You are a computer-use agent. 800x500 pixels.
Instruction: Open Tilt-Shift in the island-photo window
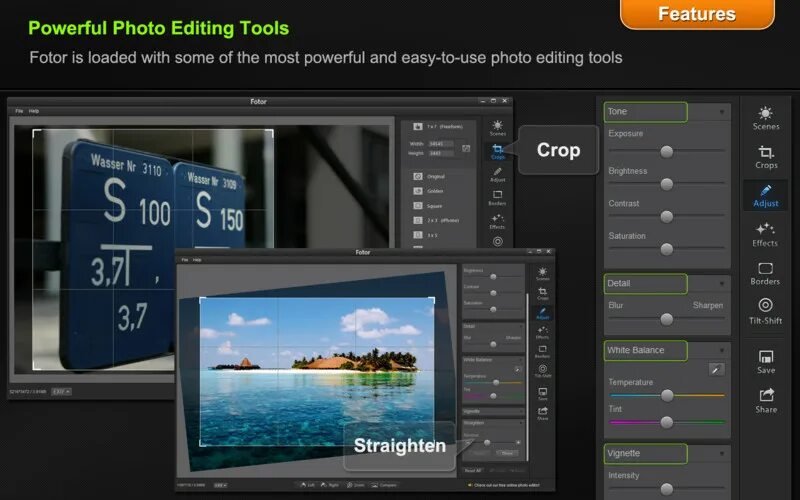[542, 371]
